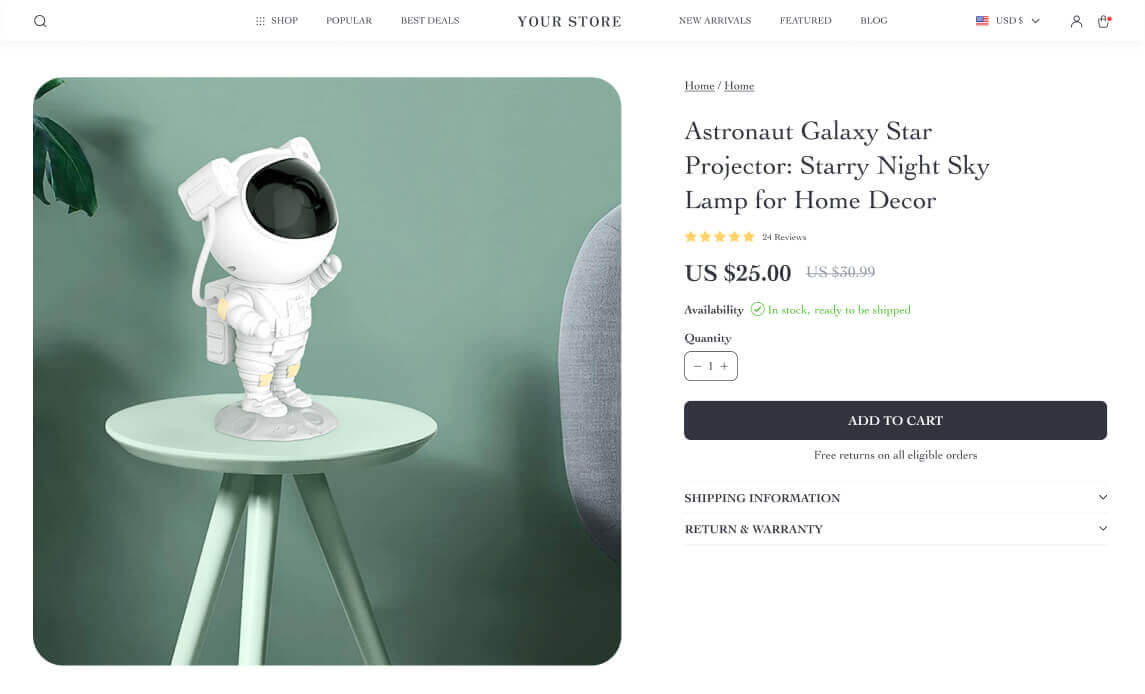Click the Shop grid menu icon
The image size is (1145, 694).
click(260, 21)
